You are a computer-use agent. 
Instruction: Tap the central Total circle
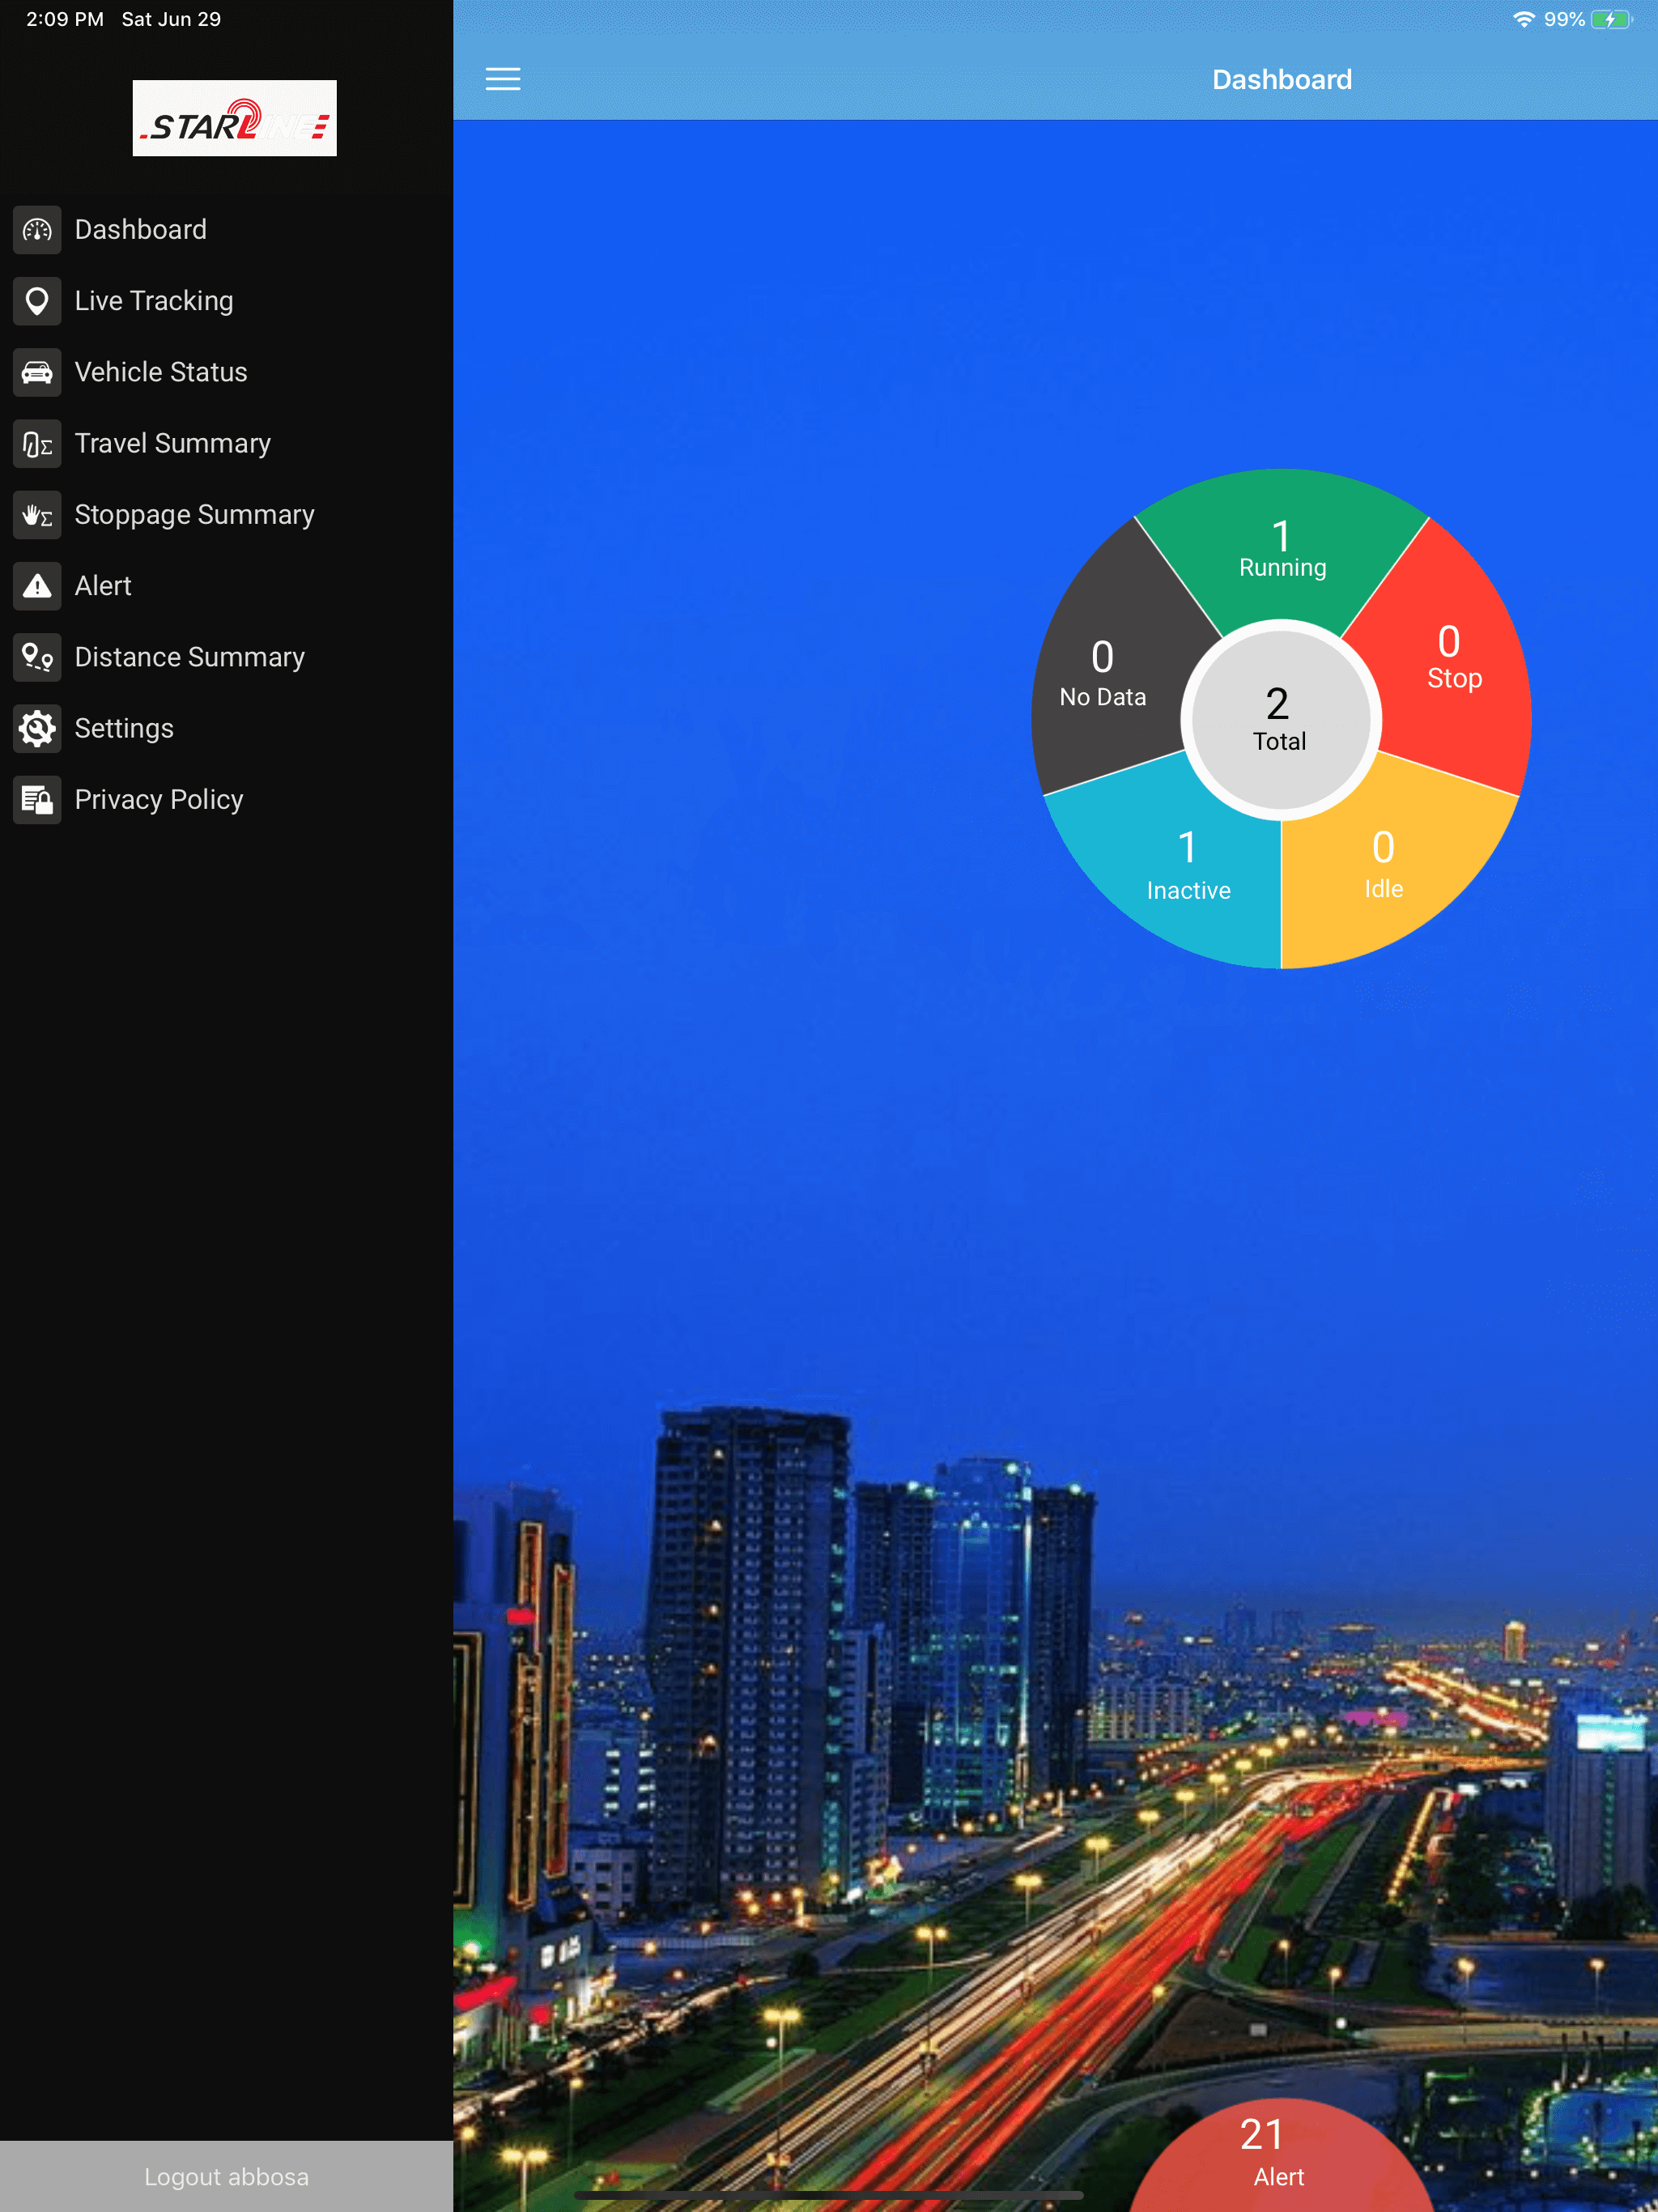pyautogui.click(x=1281, y=720)
